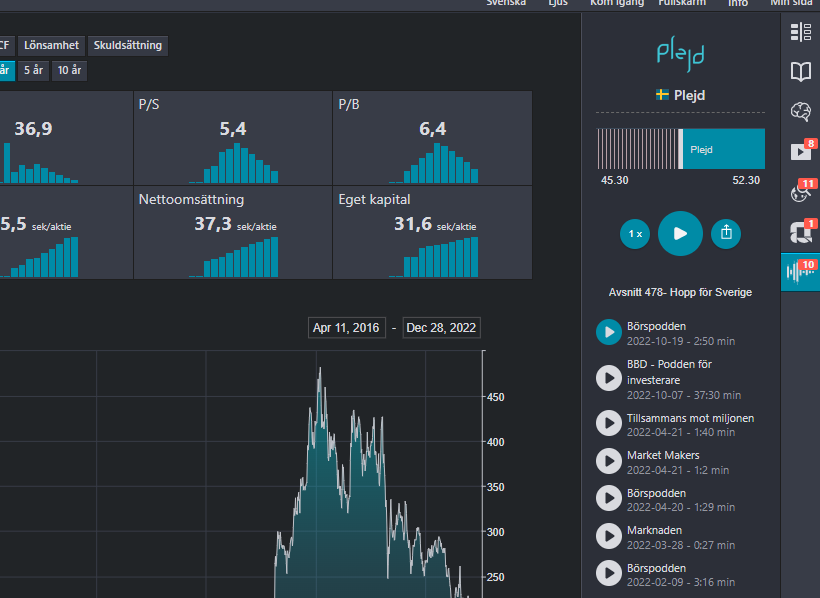Play Börspodden episode from 2022-10-19
This screenshot has width=820, height=598.
[x=609, y=332]
